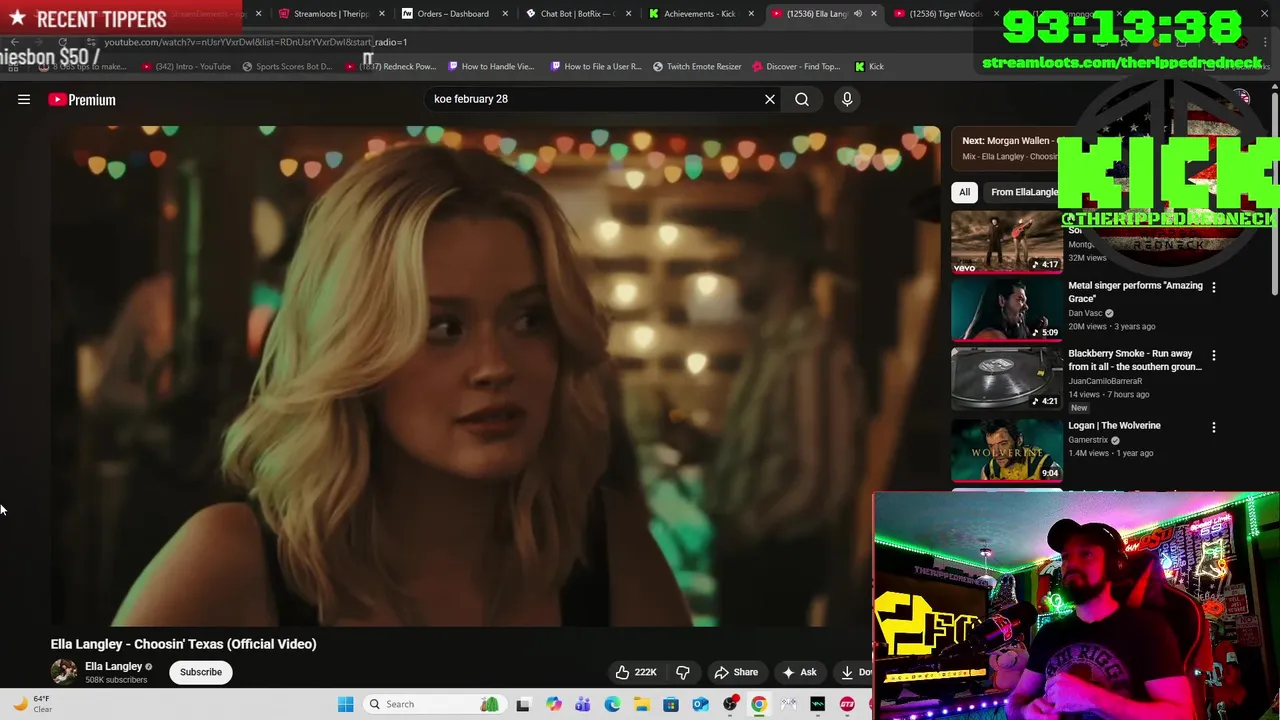Switch to Achievements Kick tab
The width and height of the screenshot is (1280, 720).
[699, 14]
